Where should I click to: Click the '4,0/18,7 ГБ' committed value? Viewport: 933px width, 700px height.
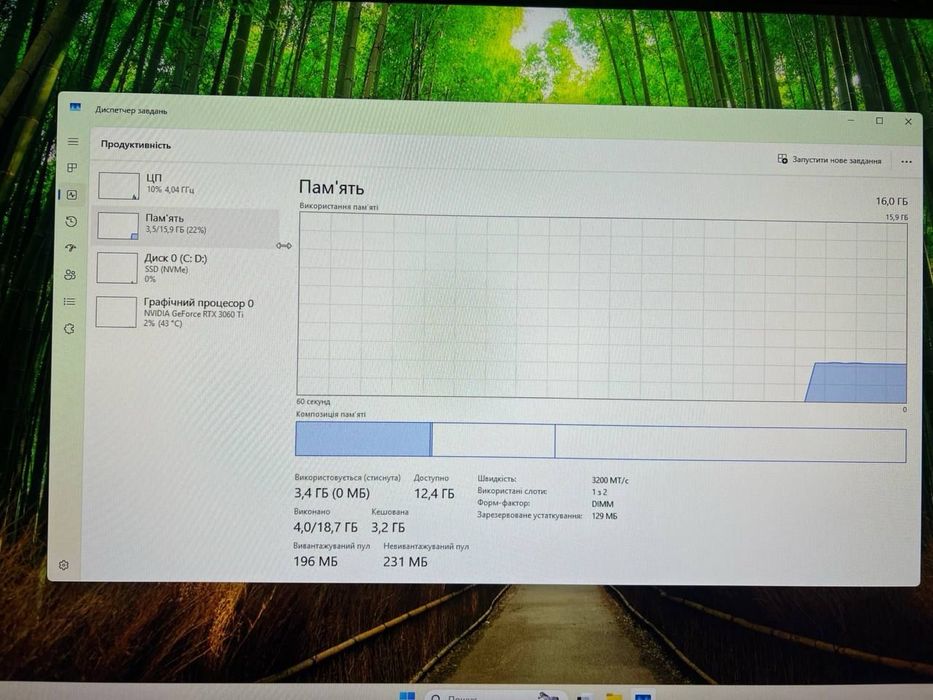[x=325, y=527]
